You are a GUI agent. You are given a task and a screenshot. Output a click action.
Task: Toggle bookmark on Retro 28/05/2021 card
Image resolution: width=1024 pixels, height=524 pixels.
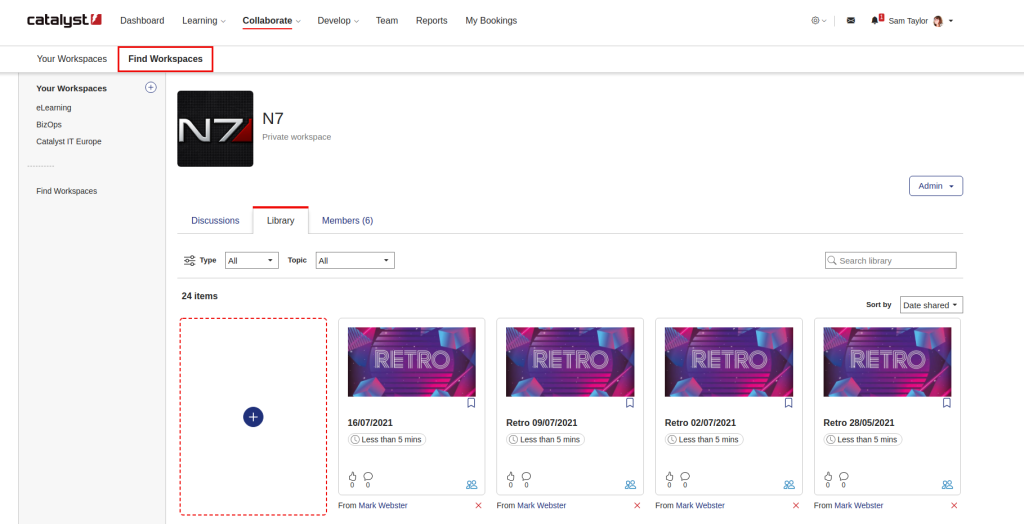point(947,403)
